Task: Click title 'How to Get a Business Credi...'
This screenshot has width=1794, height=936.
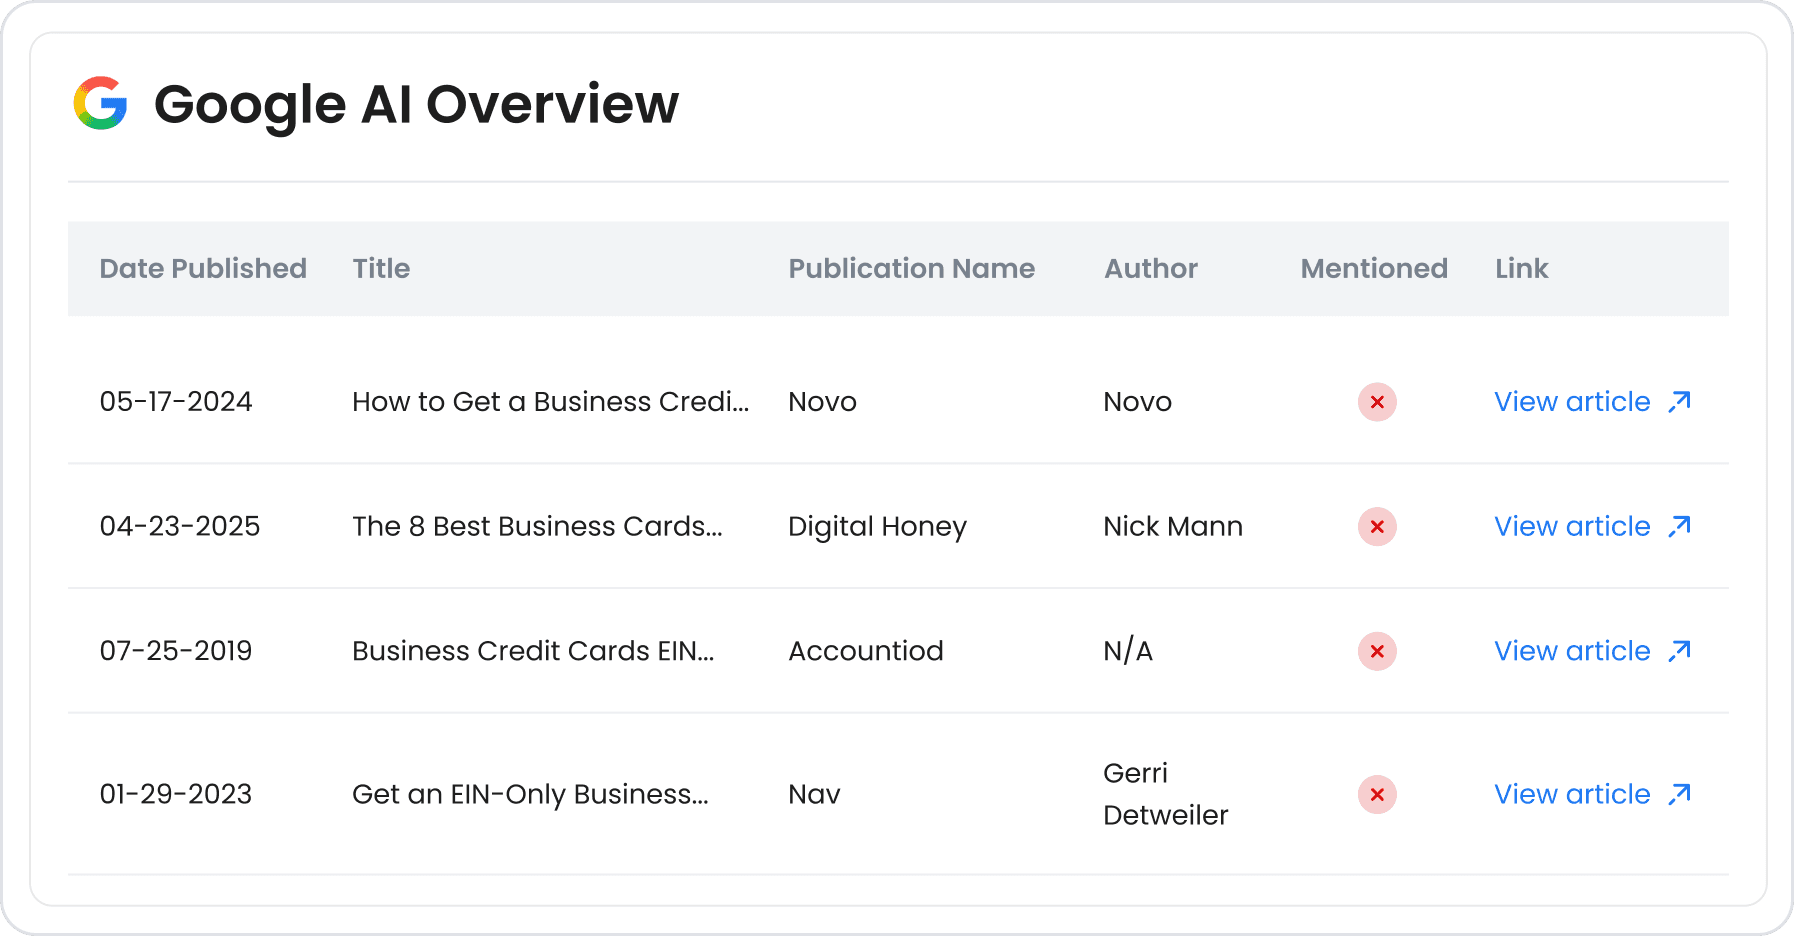Action: point(550,402)
